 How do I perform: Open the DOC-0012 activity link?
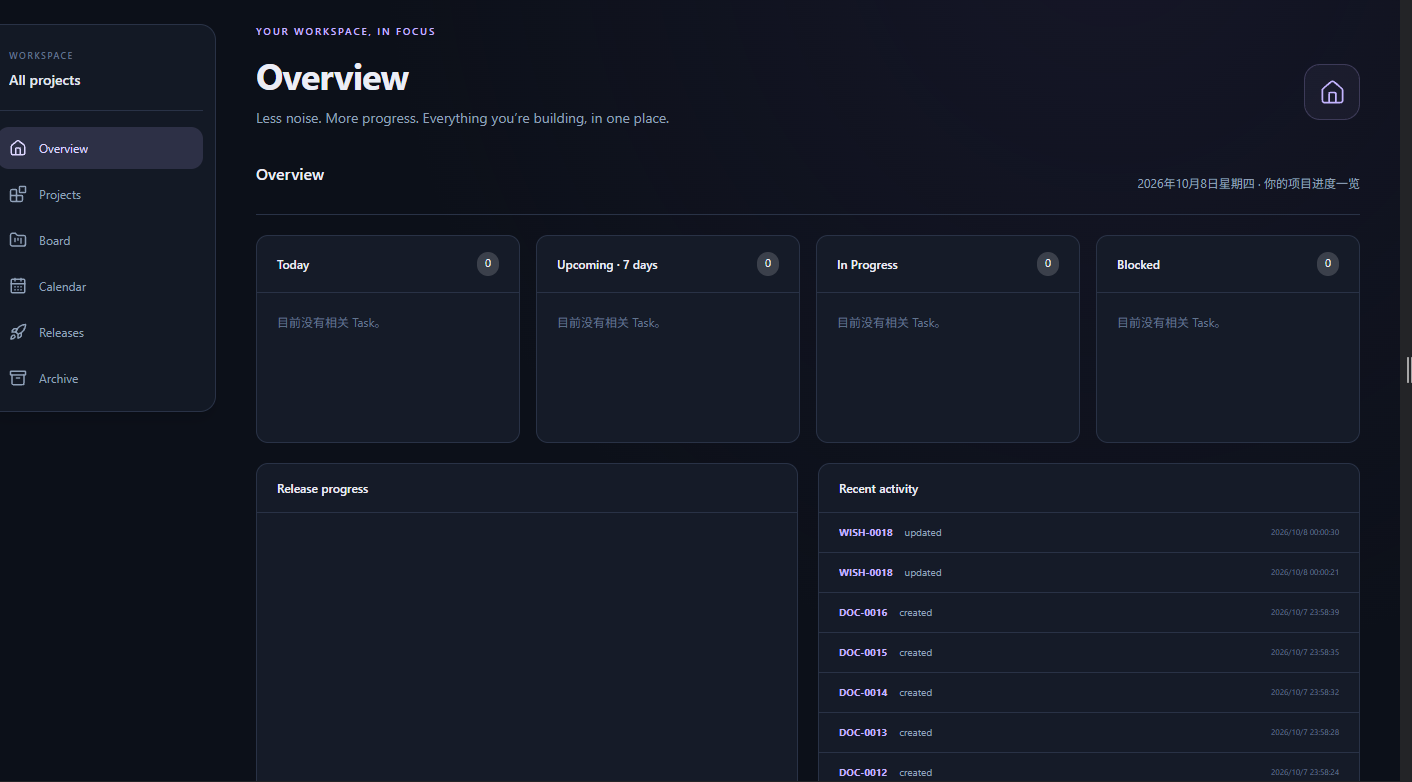pyautogui.click(x=863, y=773)
